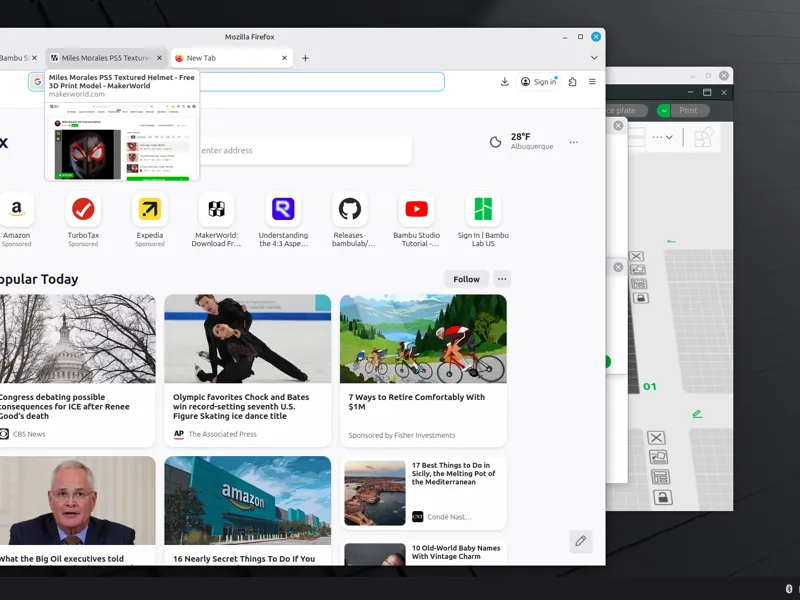This screenshot has width=800, height=600.
Task: Open the YouTube Bambu Studio Tutorial shortcut
Action: (x=416, y=219)
